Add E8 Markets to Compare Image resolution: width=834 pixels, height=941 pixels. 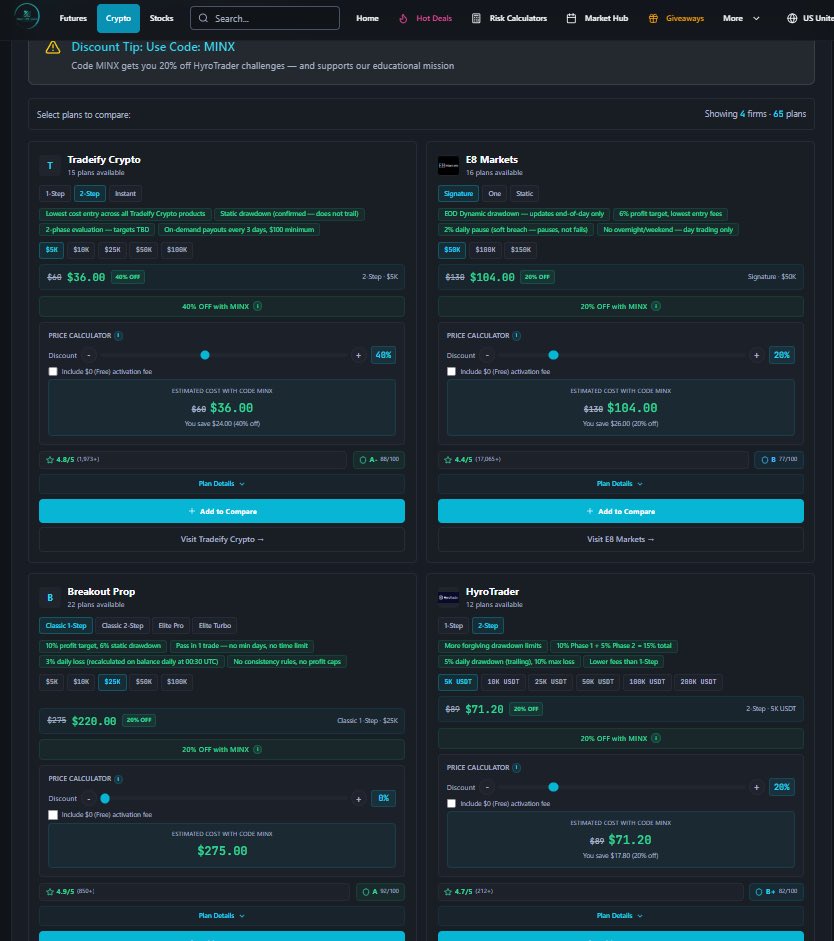click(620, 511)
